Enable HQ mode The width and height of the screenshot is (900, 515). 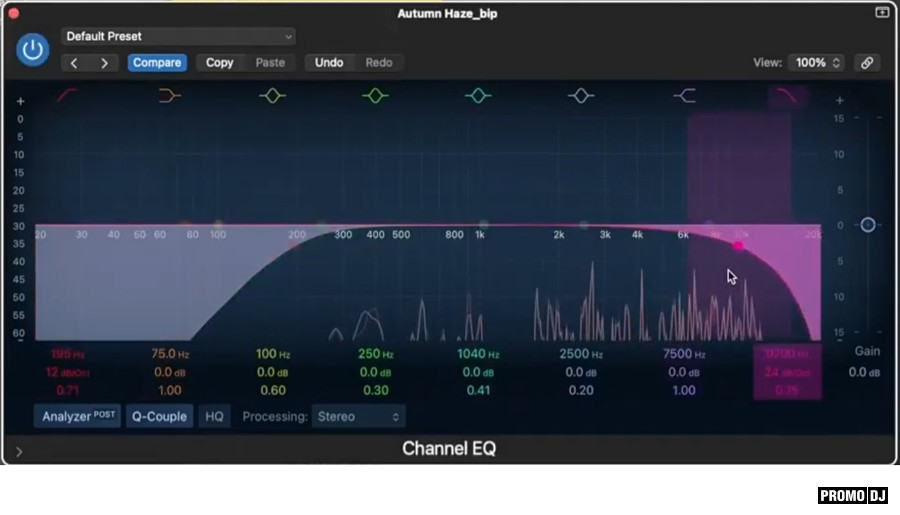pyautogui.click(x=214, y=416)
